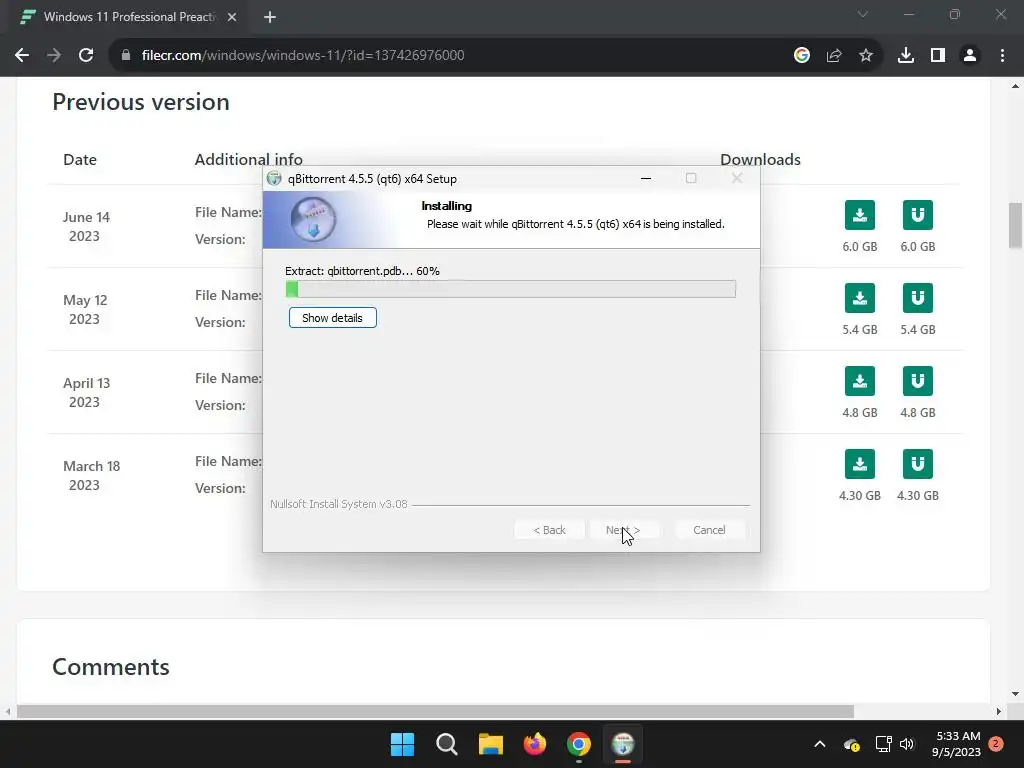Open the volume speaker tray icon
Image resolution: width=1024 pixels, height=768 pixels.
click(907, 744)
